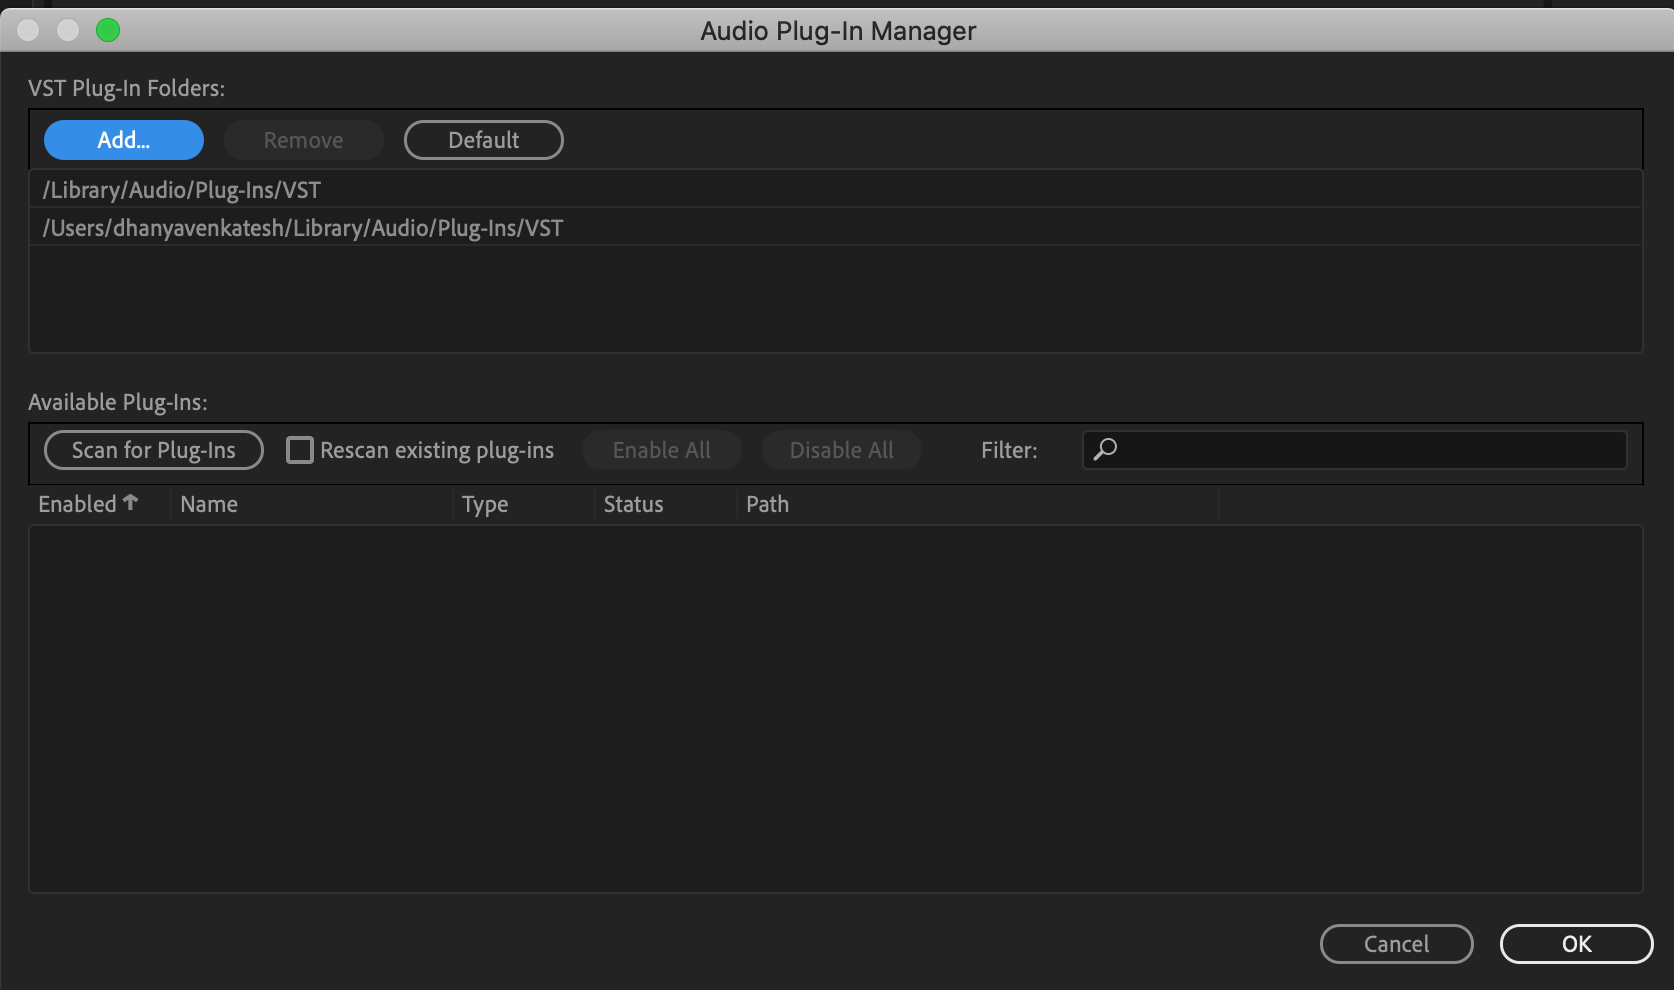
Task: Disable All available plug-ins
Action: pyautogui.click(x=841, y=450)
